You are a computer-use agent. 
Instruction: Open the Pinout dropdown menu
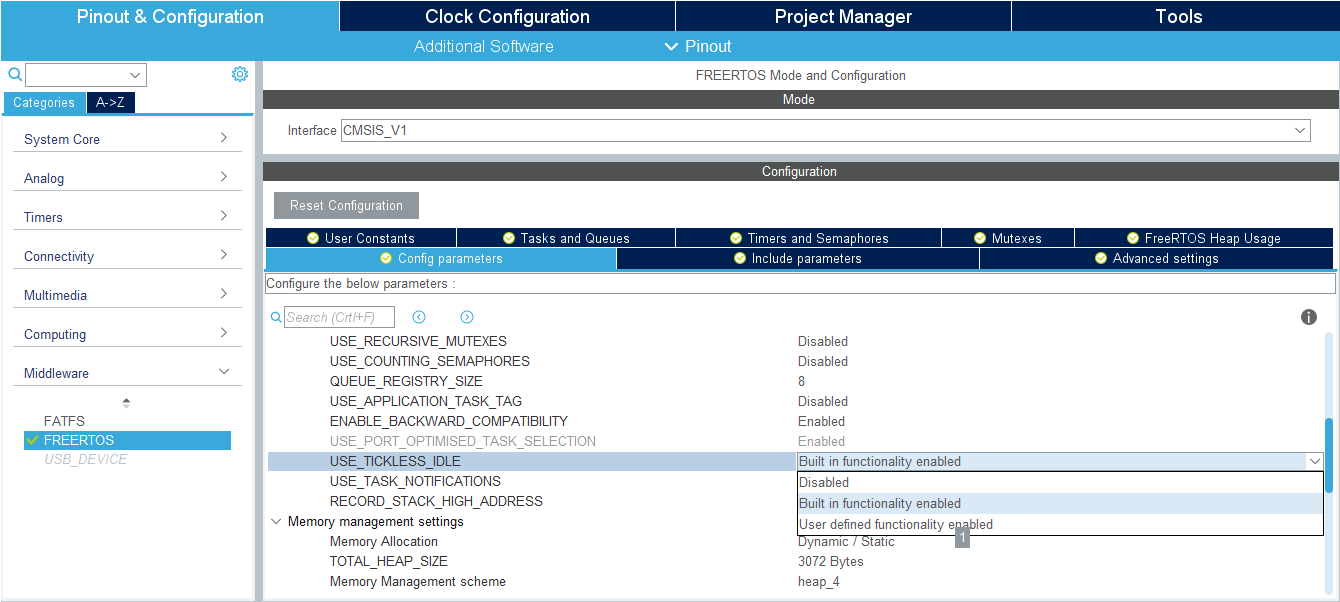[x=698, y=46]
